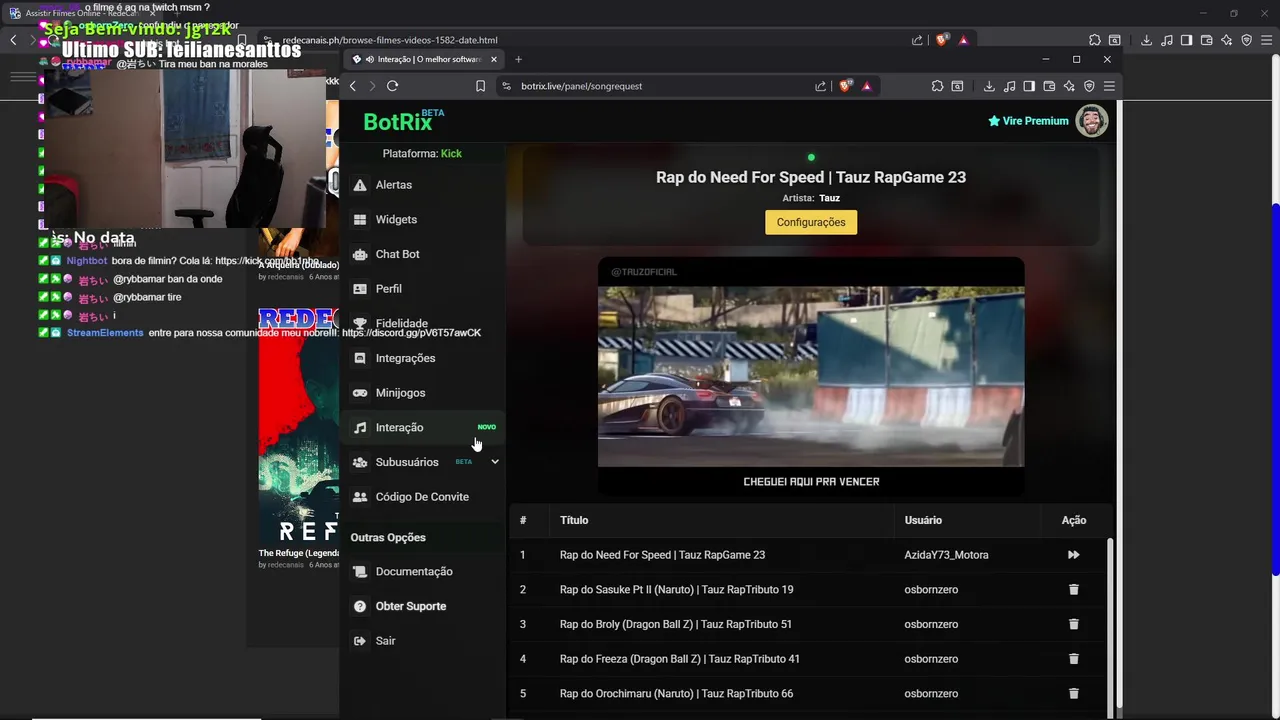The height and width of the screenshot is (720, 1280).
Task: Toggle browser sidebar panel in BotRix window
Action: (x=1029, y=86)
